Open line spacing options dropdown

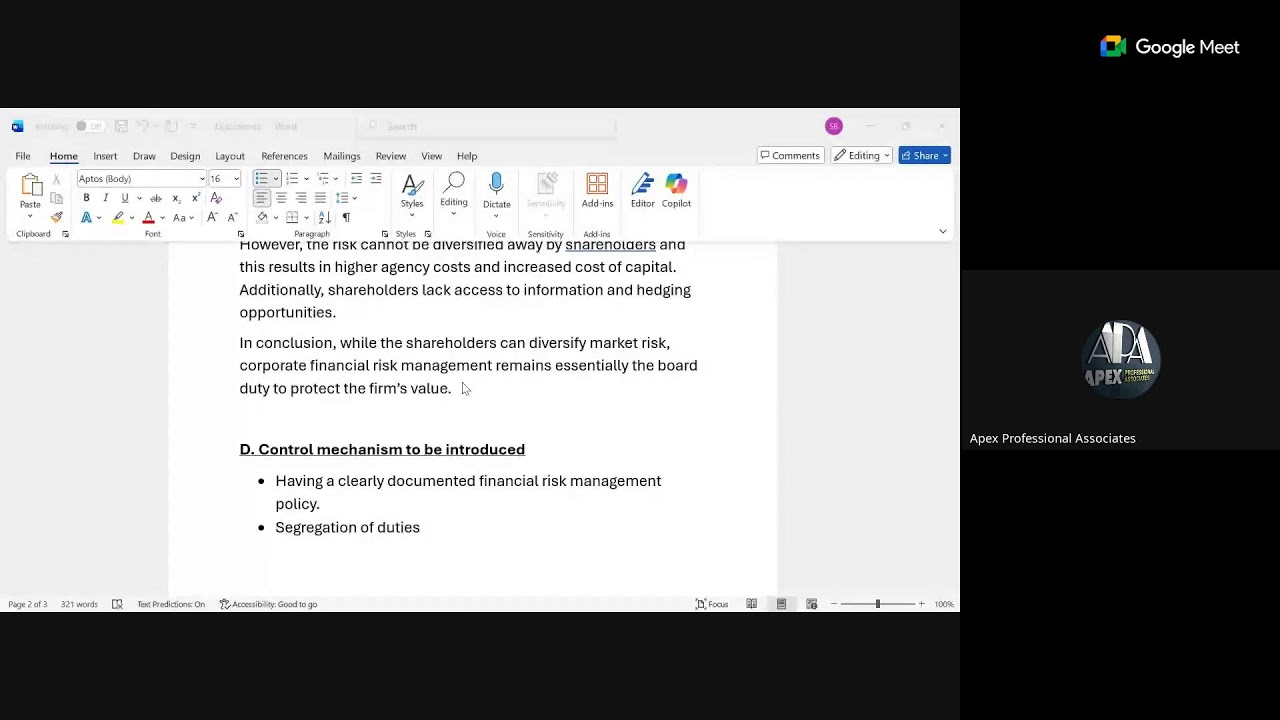[346, 198]
